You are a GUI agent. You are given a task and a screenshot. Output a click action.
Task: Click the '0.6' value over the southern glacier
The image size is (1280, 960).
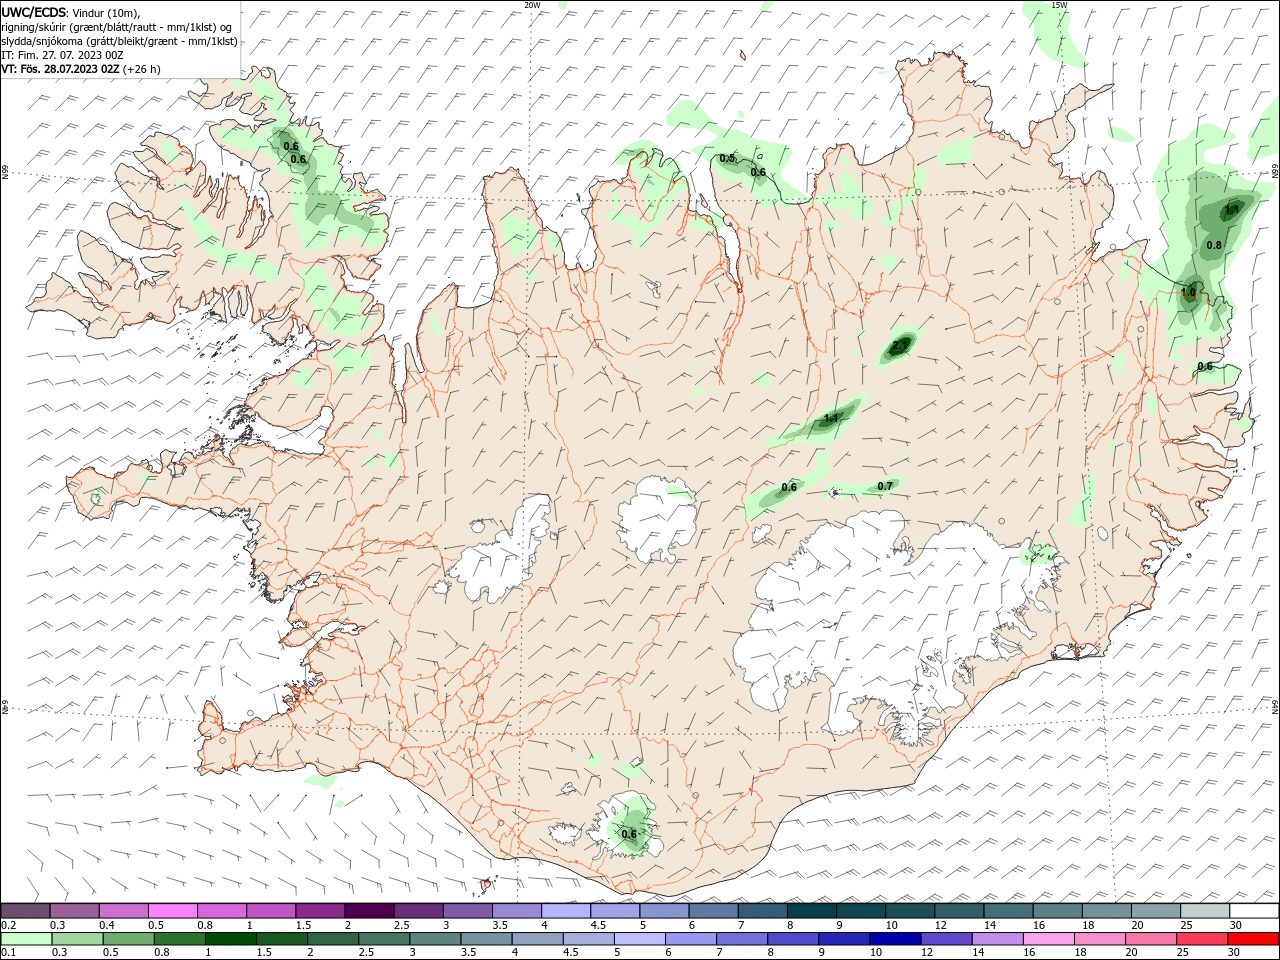pyautogui.click(x=629, y=834)
